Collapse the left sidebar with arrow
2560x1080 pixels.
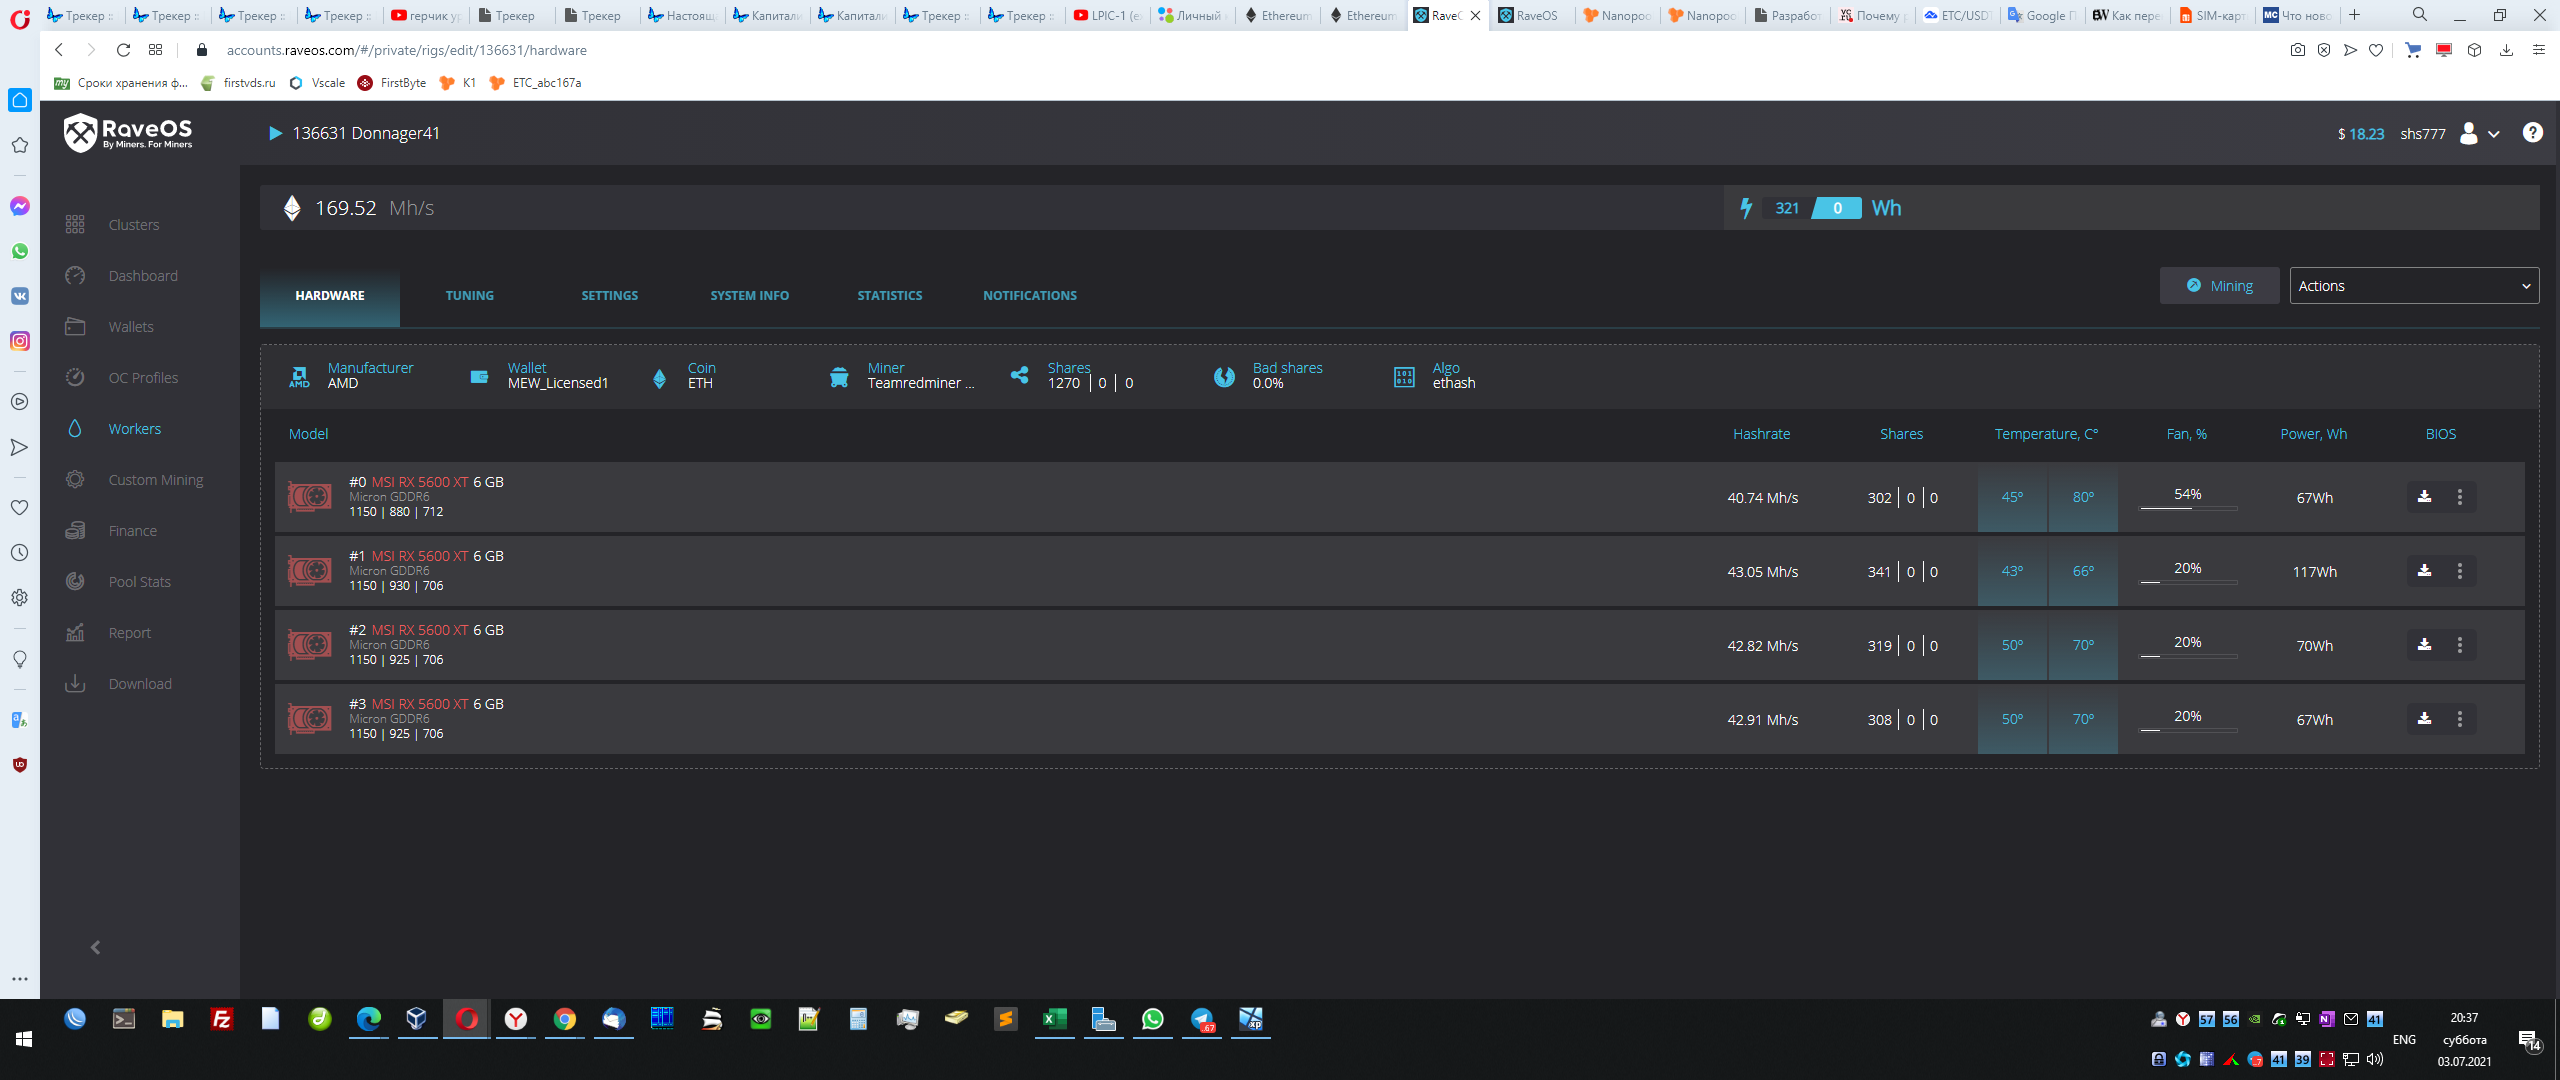[96, 947]
